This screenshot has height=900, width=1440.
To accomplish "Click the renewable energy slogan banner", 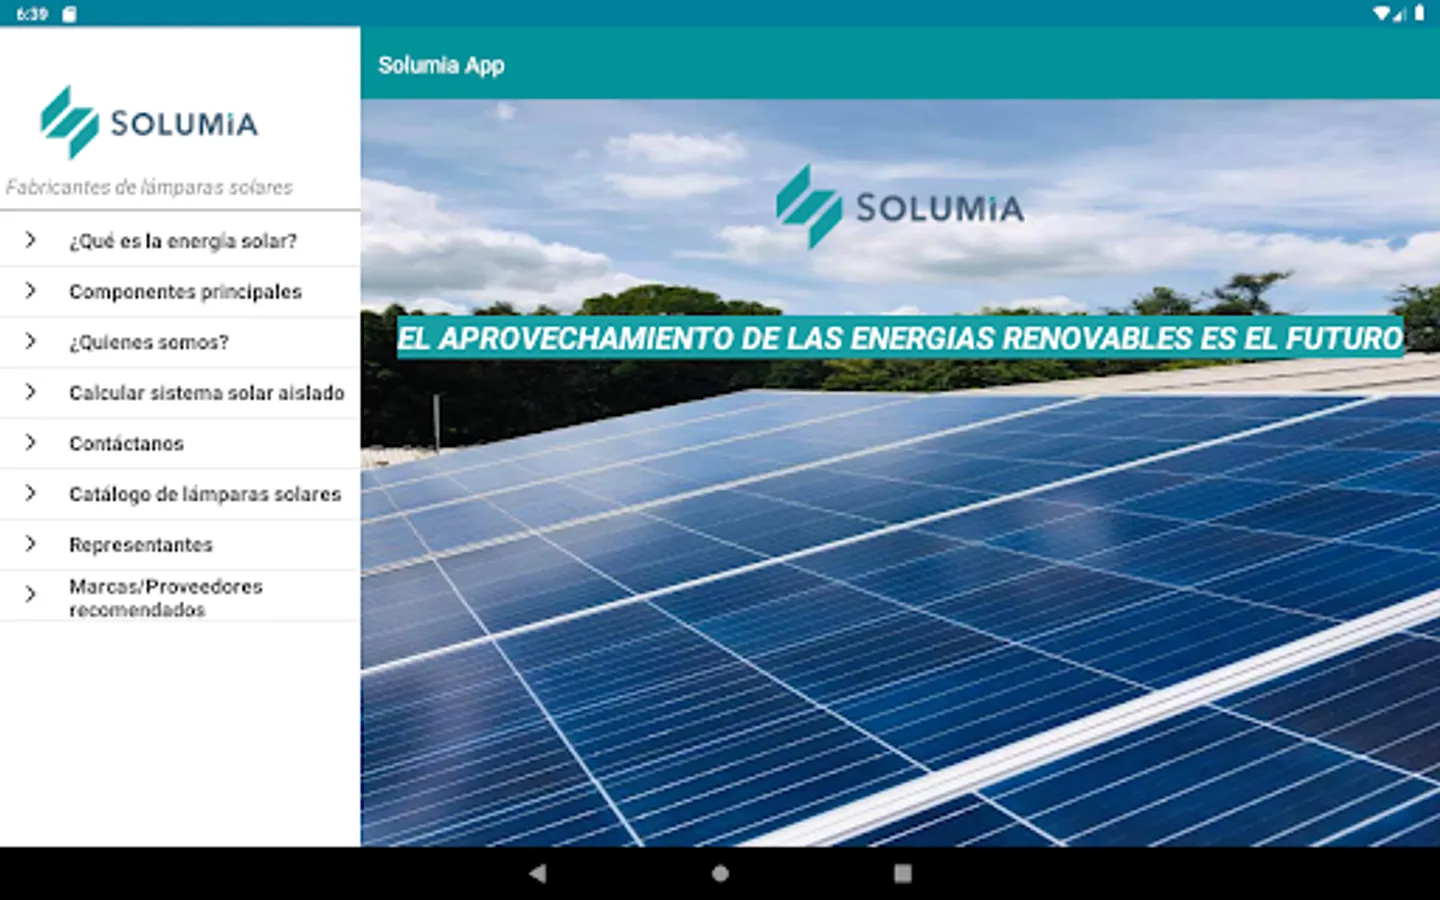I will (x=900, y=338).
